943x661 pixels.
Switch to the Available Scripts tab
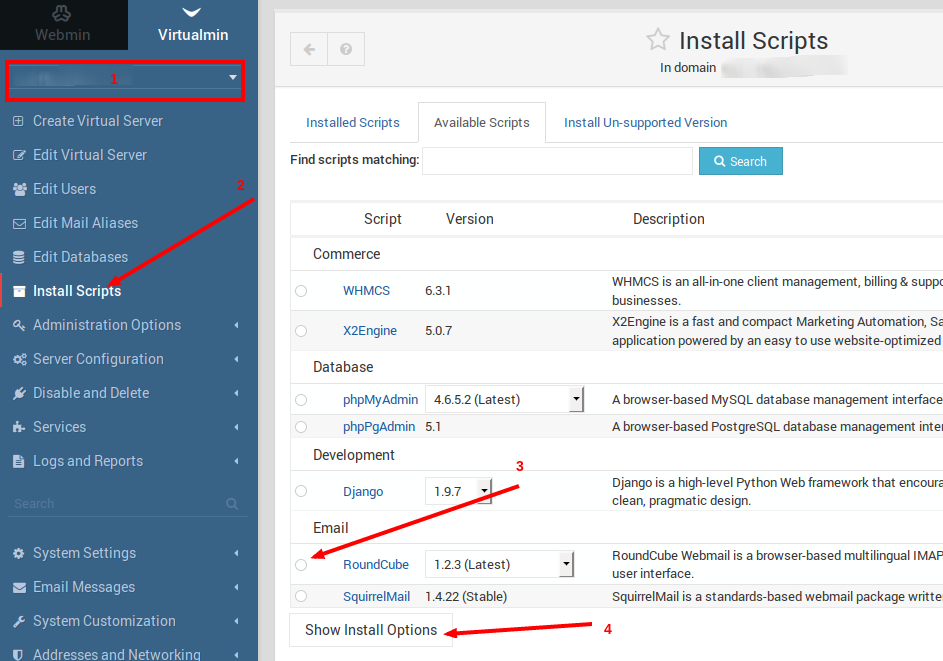(482, 123)
